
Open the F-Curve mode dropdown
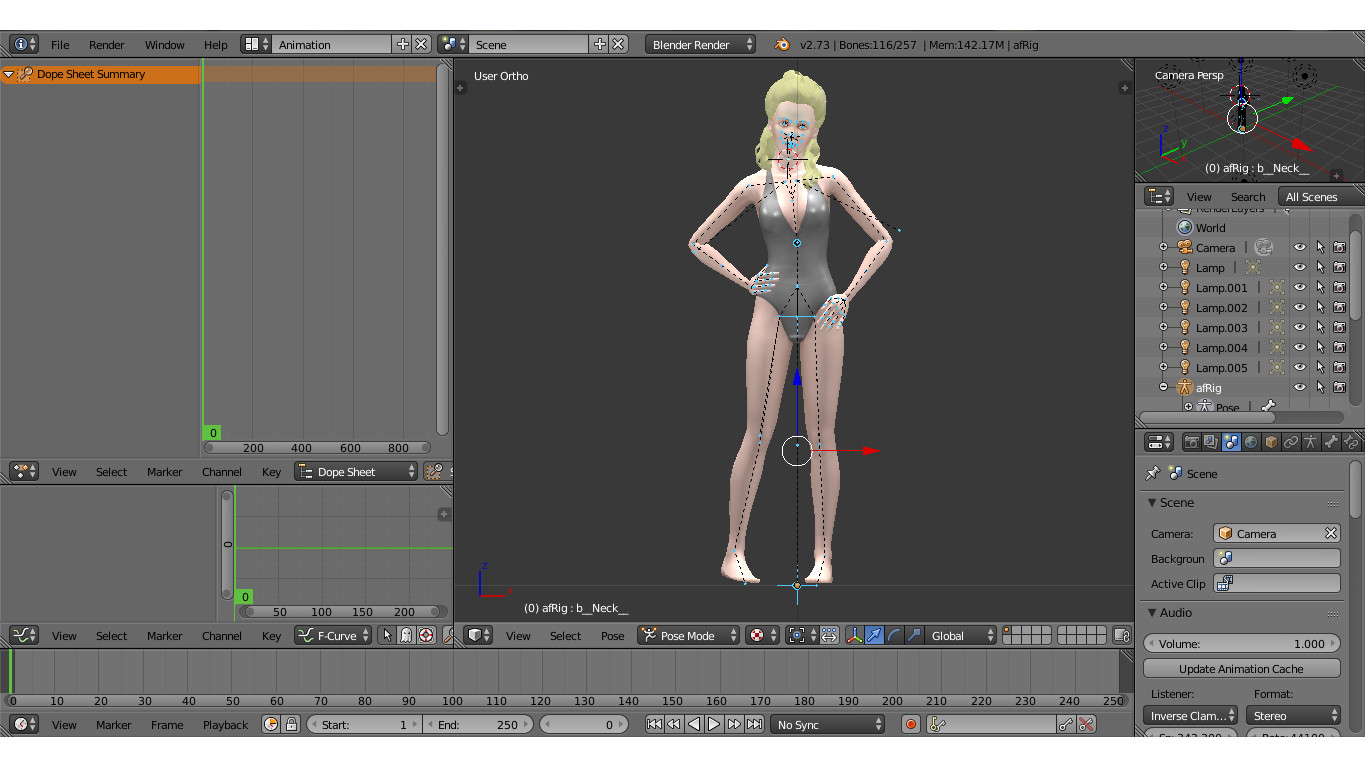pos(333,635)
